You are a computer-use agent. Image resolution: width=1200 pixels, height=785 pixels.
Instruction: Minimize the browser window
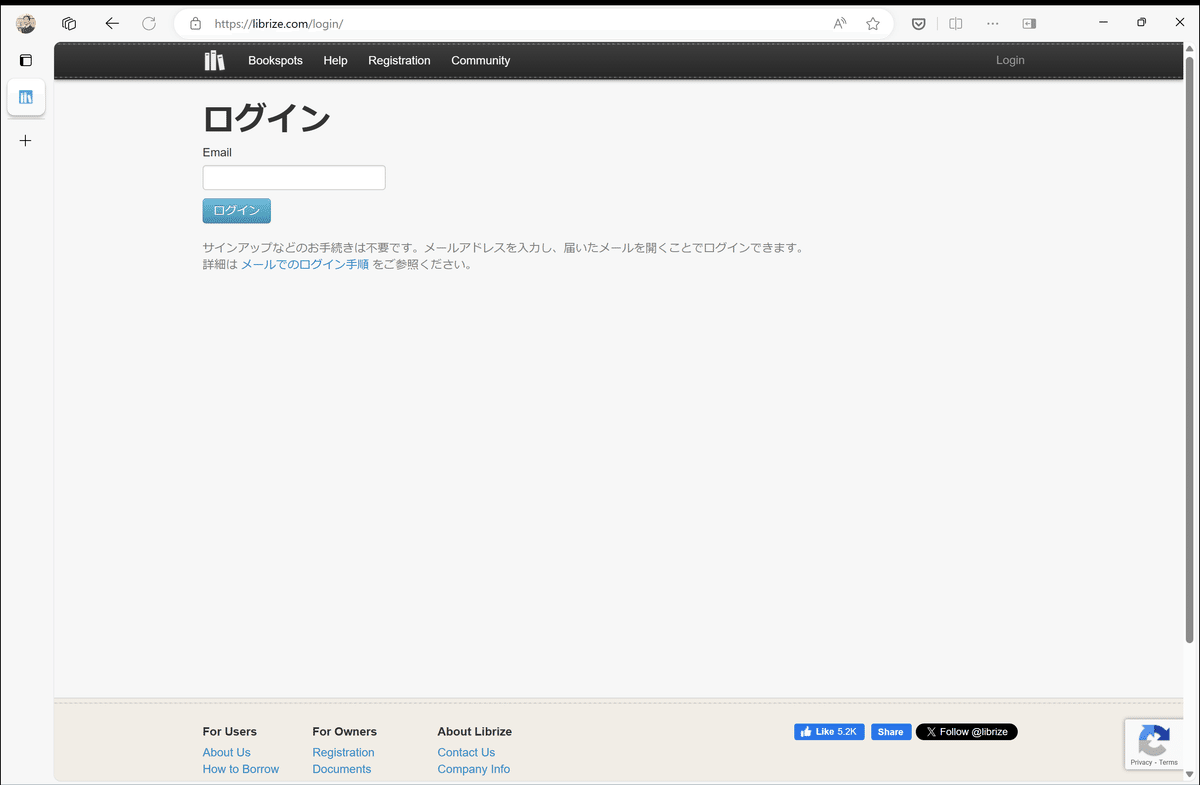point(1103,22)
